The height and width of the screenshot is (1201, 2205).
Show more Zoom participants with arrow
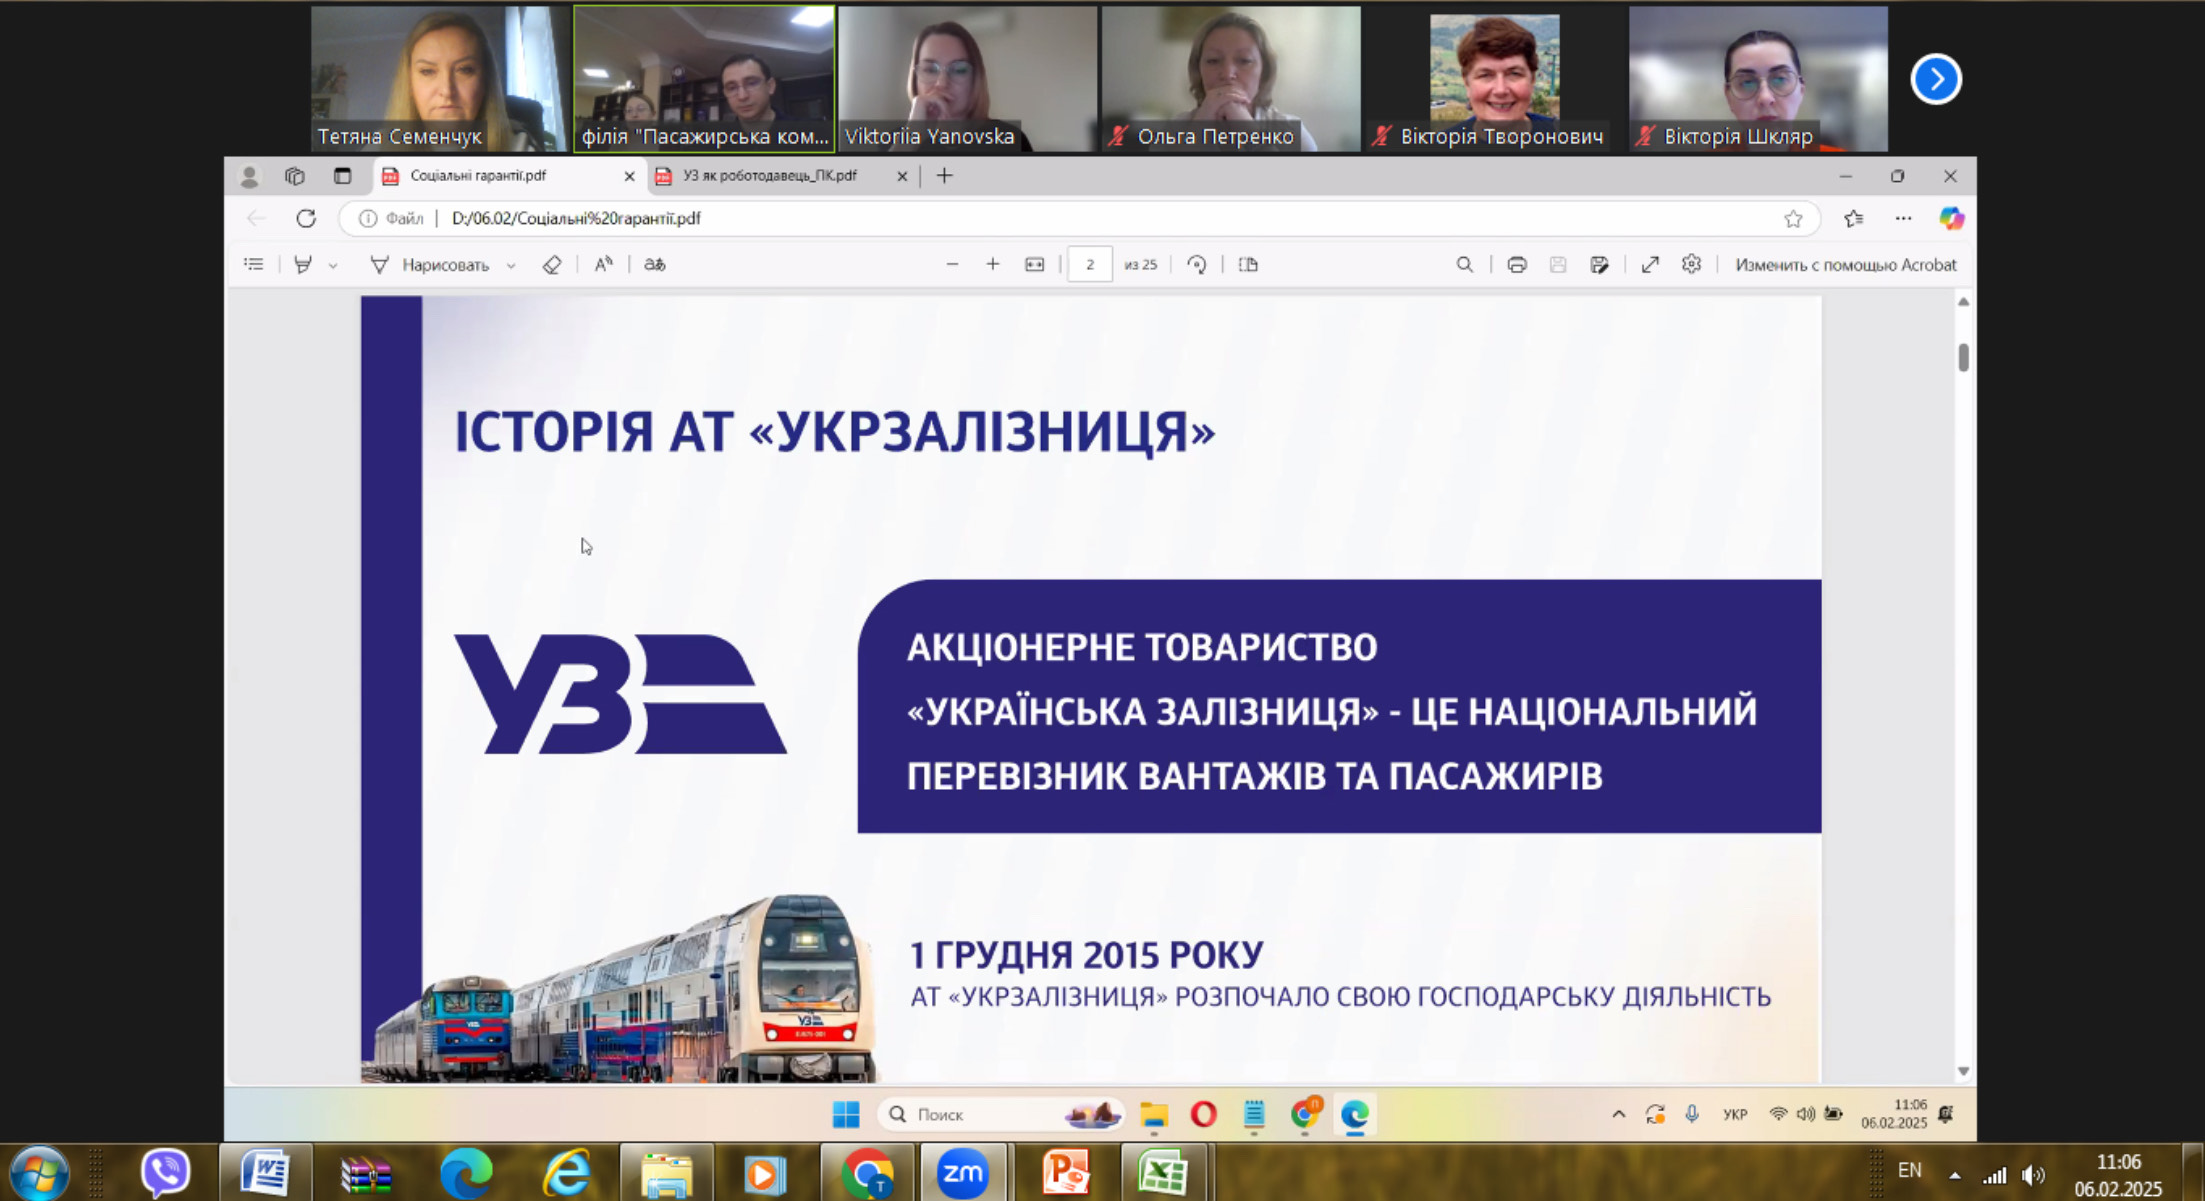tap(1936, 79)
